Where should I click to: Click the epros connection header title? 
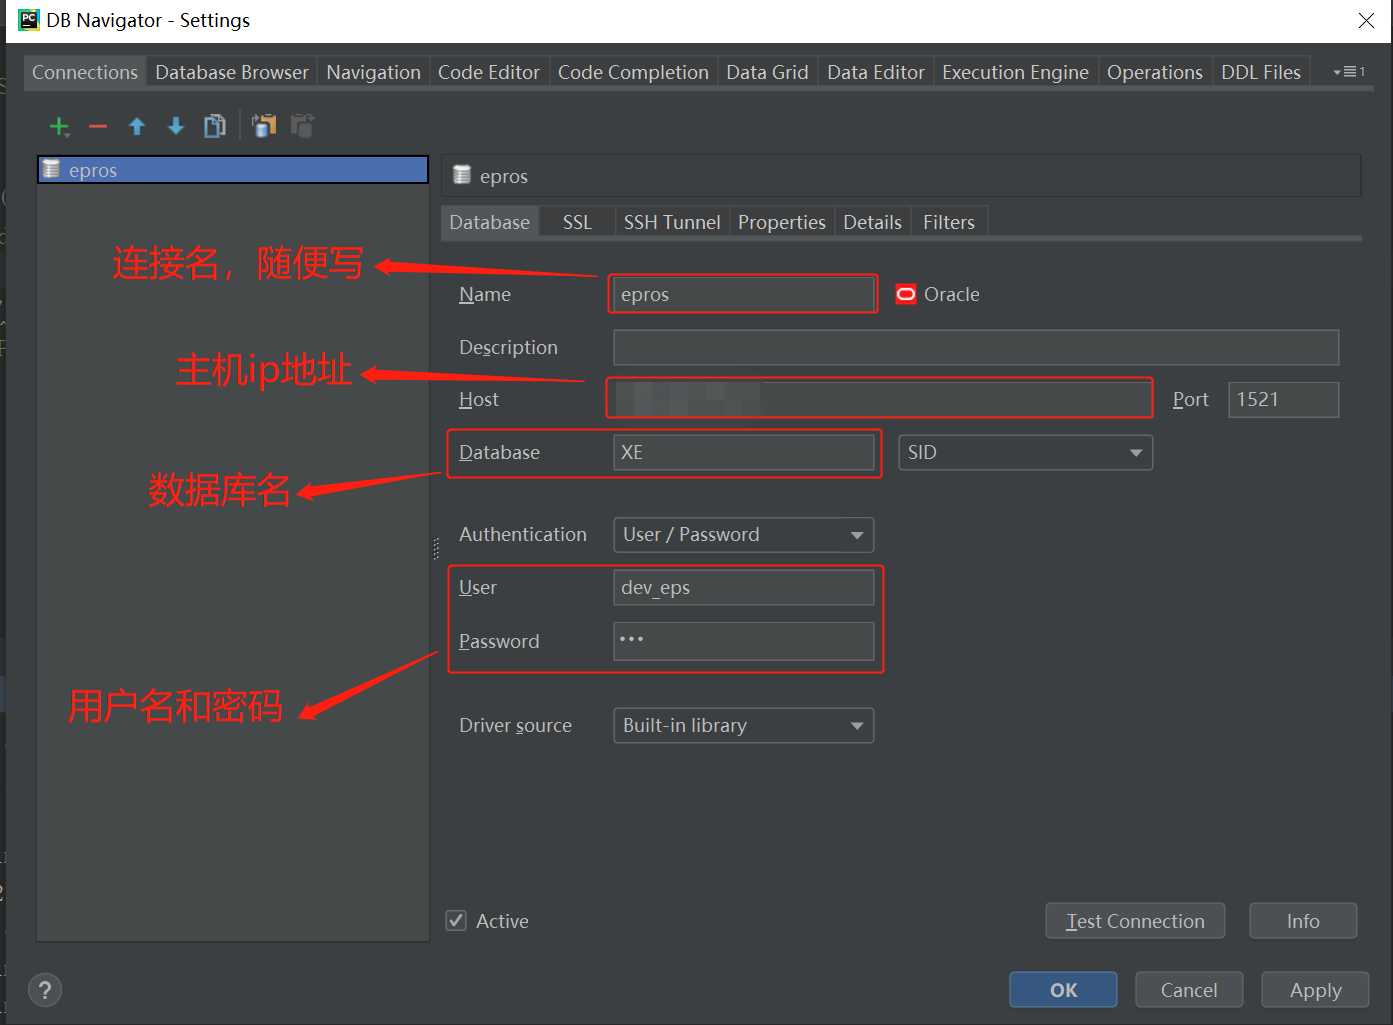click(x=504, y=176)
